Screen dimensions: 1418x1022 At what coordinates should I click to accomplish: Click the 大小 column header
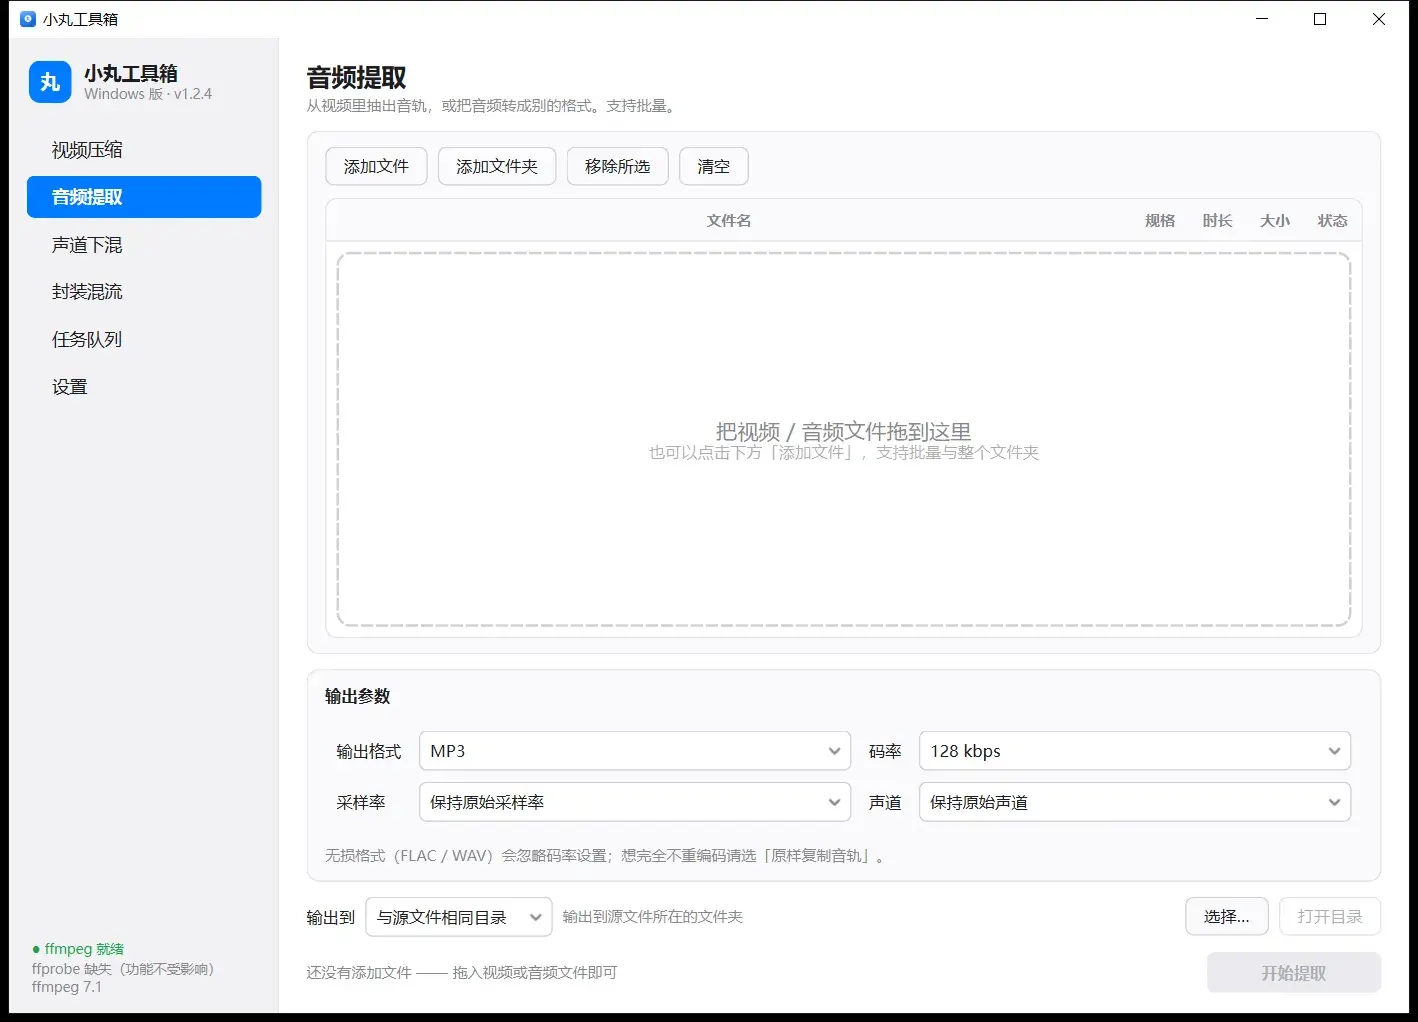click(1275, 221)
